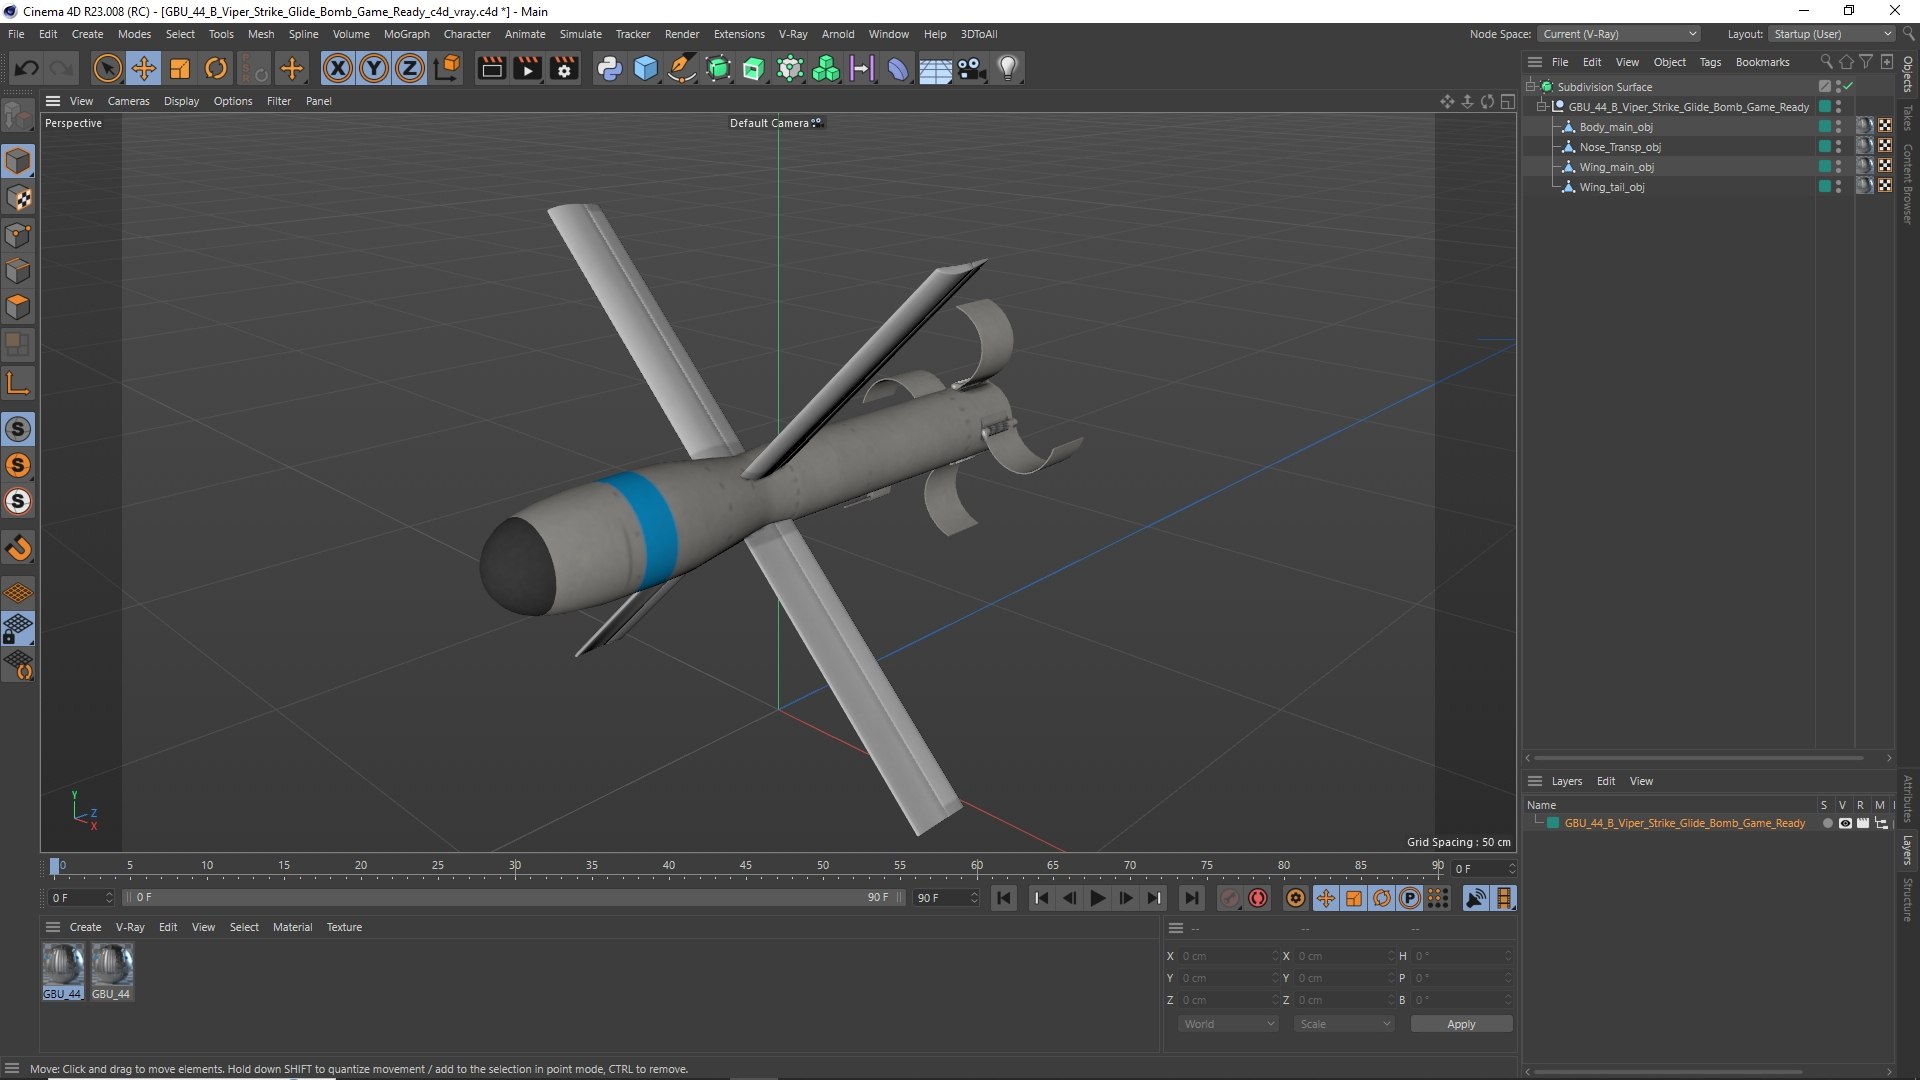Image resolution: width=1920 pixels, height=1080 pixels.
Task: Select the Move tool in toolbar
Action: click(144, 68)
